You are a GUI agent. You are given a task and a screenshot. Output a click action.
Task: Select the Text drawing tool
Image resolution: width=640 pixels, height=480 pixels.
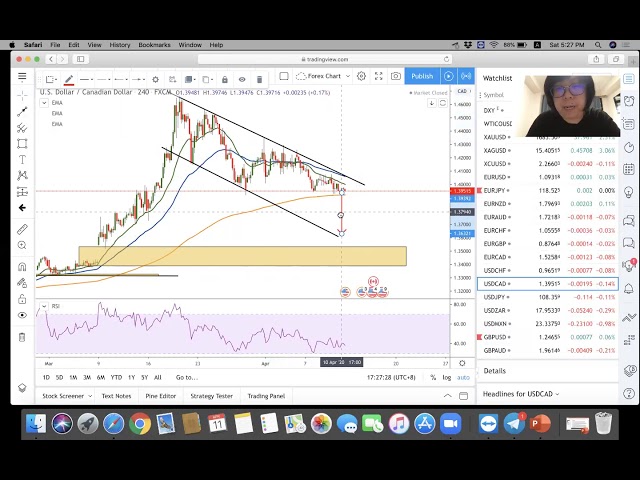(x=22, y=159)
